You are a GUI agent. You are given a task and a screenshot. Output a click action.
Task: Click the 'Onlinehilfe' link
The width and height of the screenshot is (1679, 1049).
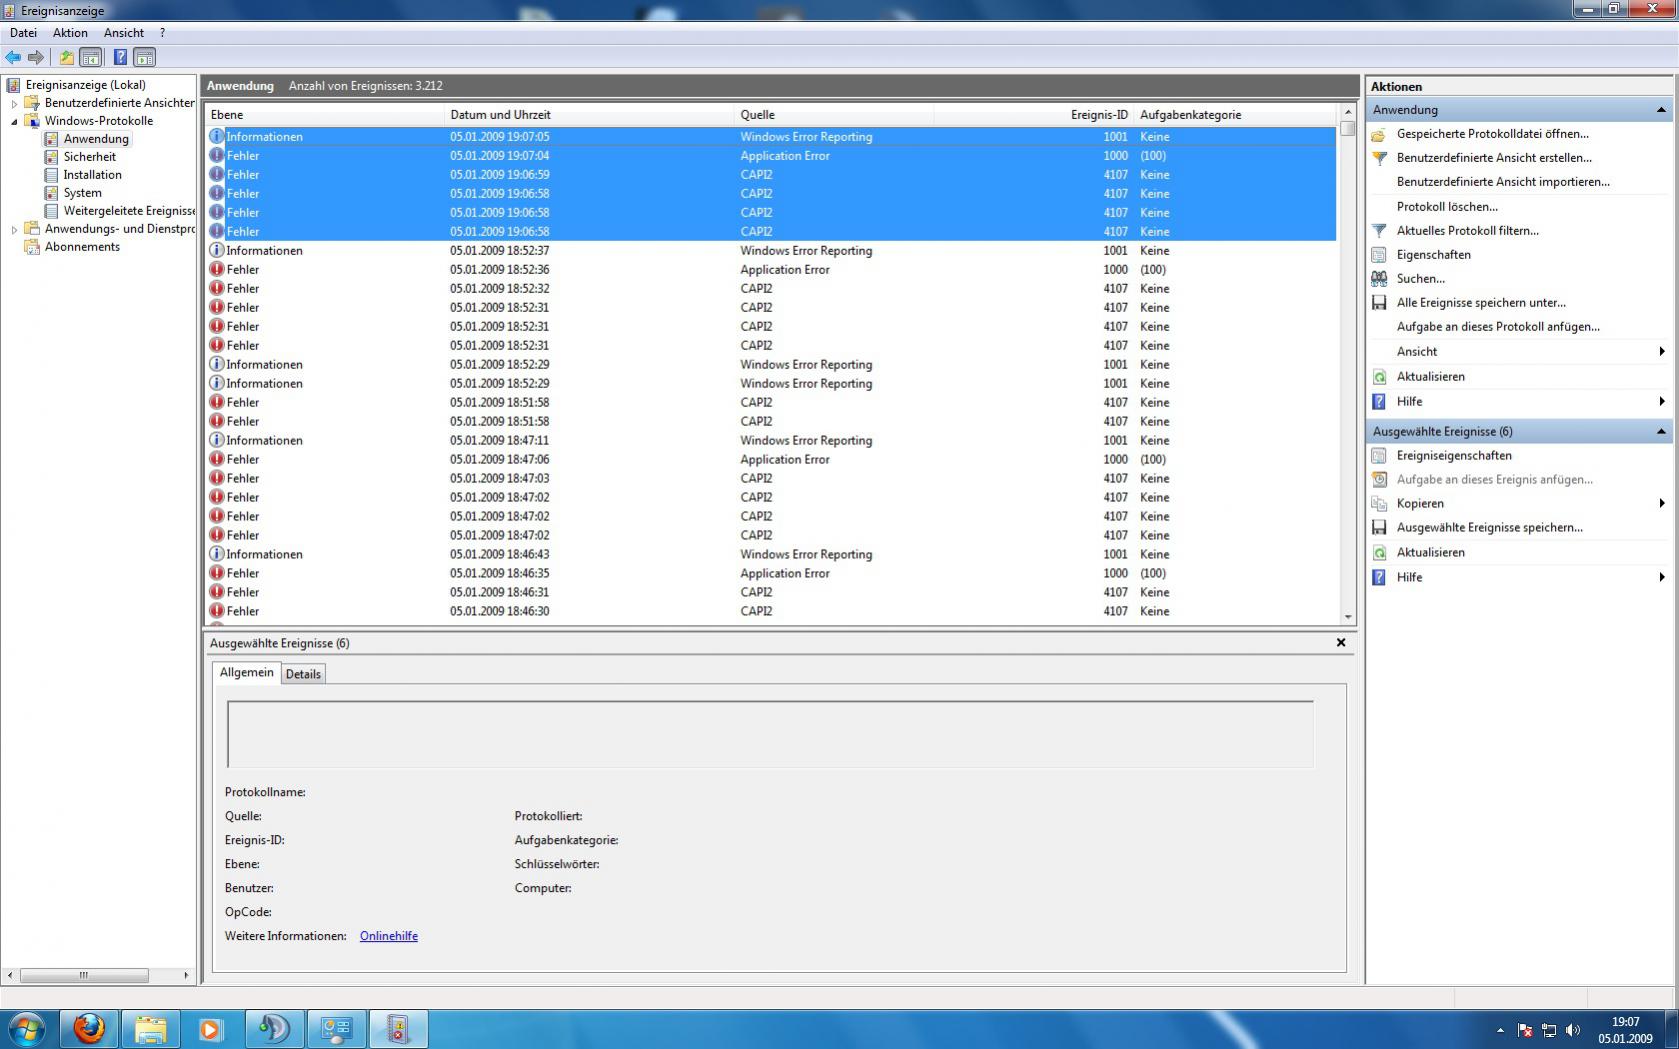click(x=389, y=936)
